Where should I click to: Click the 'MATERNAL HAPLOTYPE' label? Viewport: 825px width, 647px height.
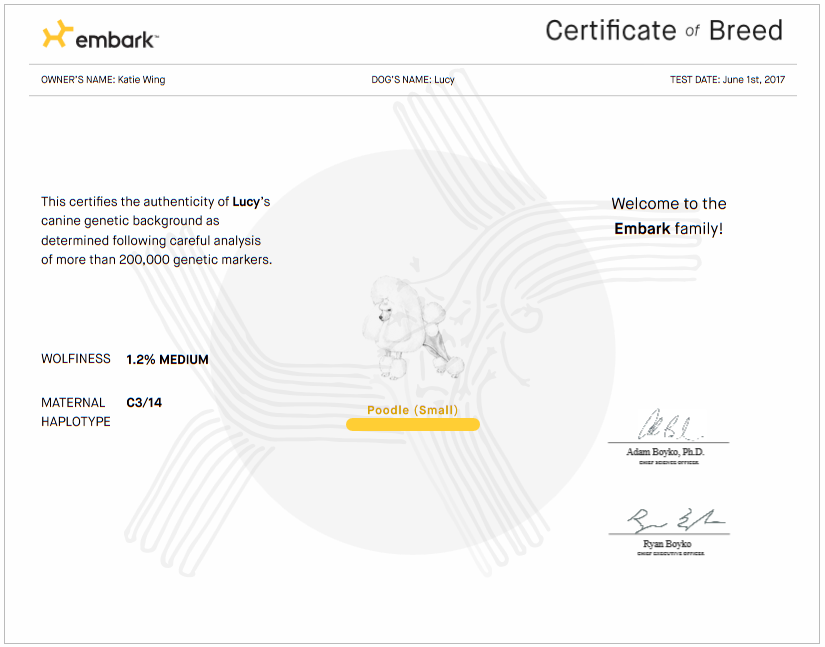point(76,412)
